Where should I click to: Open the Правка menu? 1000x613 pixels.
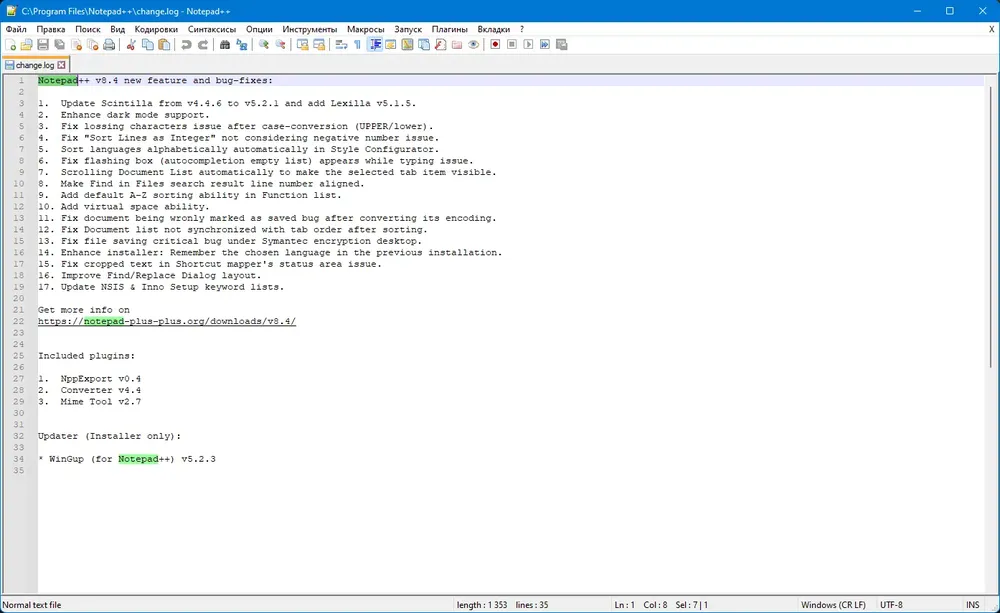tap(50, 29)
